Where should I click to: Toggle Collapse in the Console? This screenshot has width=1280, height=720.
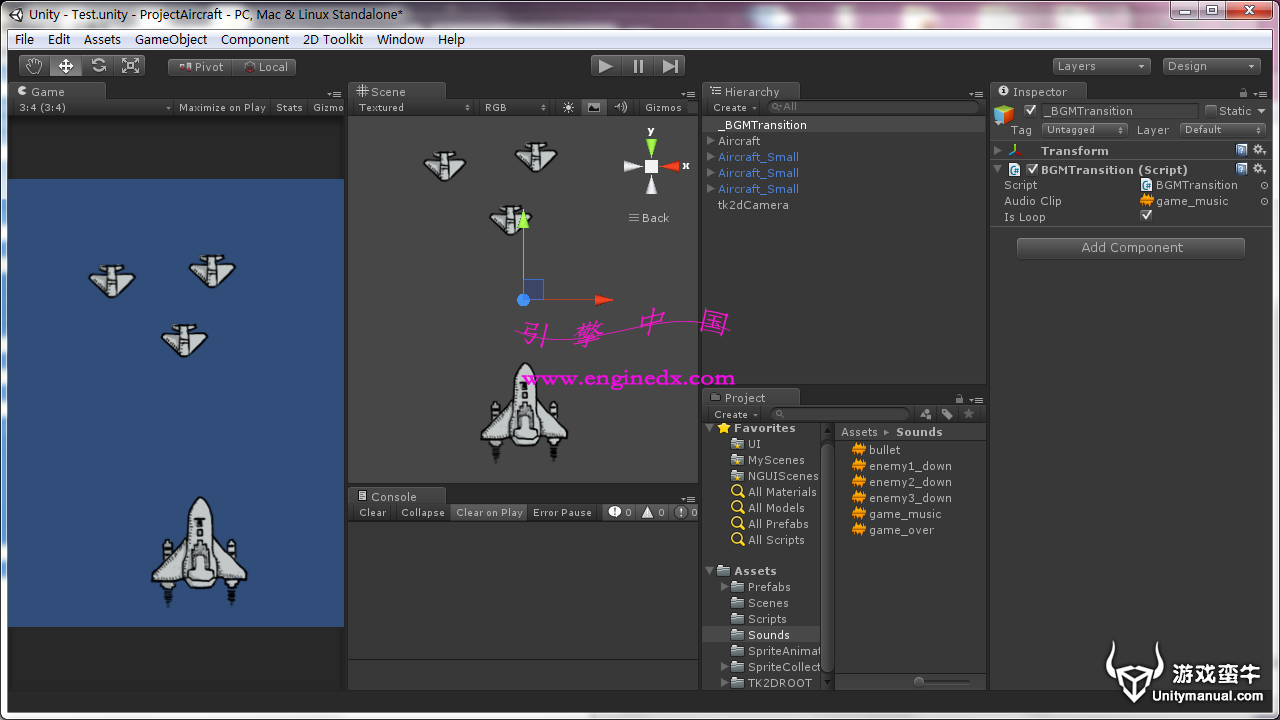[423, 512]
